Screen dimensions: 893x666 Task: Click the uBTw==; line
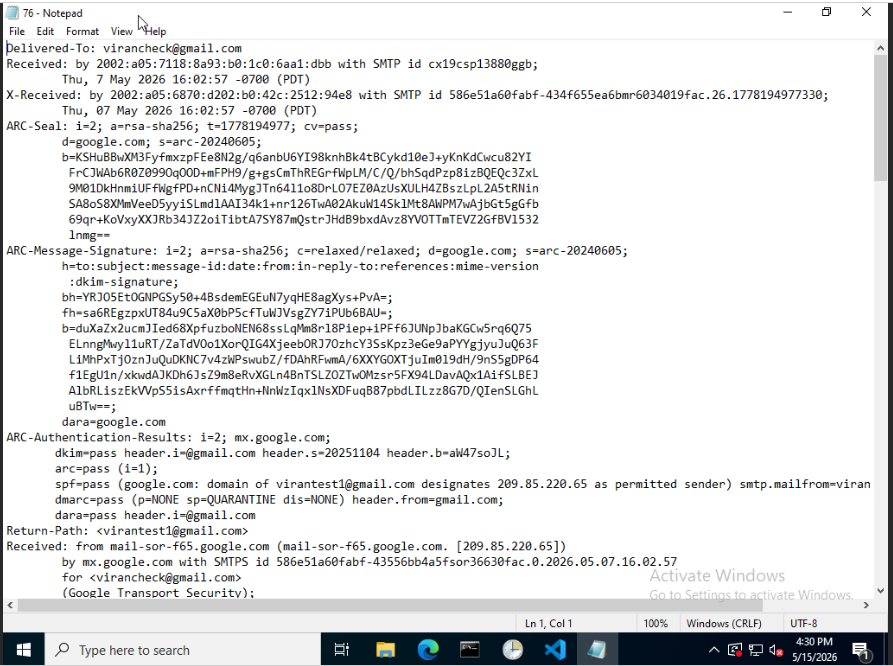[92, 407]
